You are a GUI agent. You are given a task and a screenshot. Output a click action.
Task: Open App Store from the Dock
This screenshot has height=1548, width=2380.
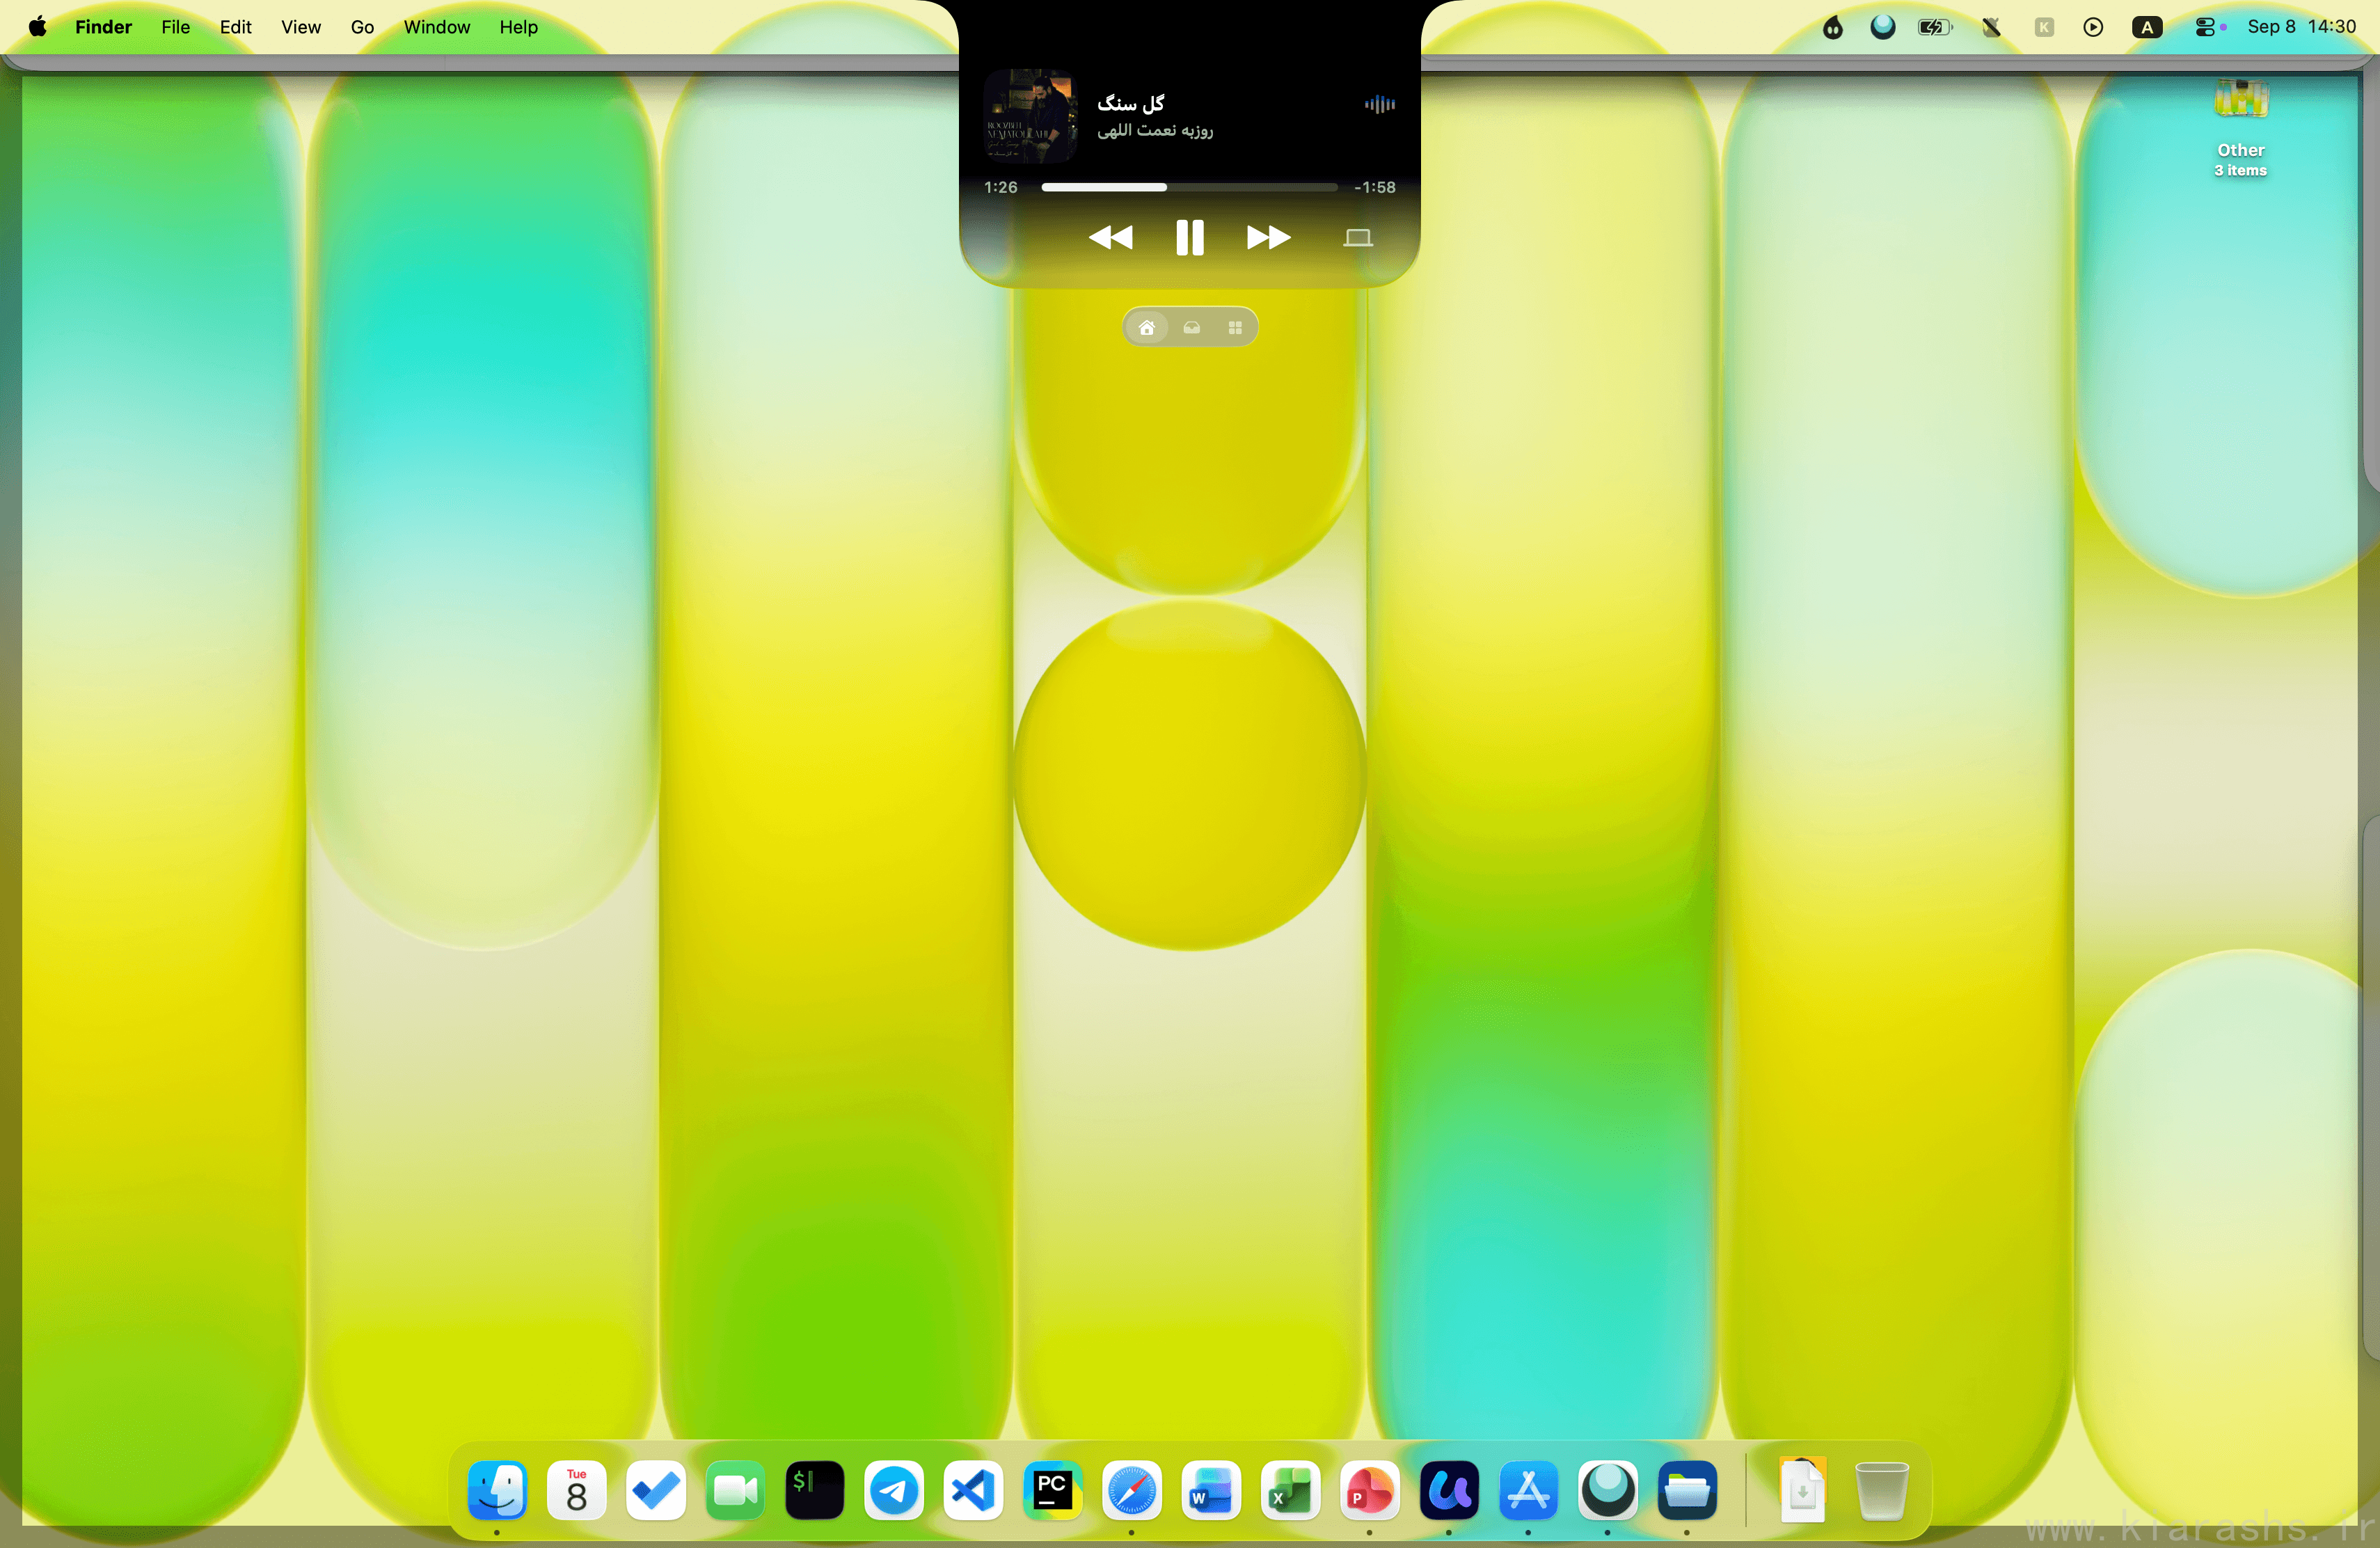1528,1491
